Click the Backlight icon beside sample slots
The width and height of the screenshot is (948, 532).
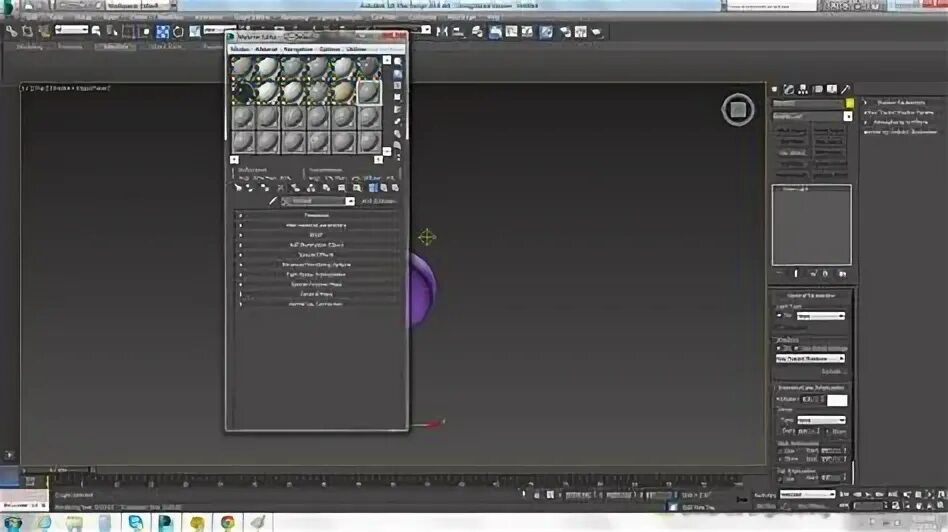point(398,74)
